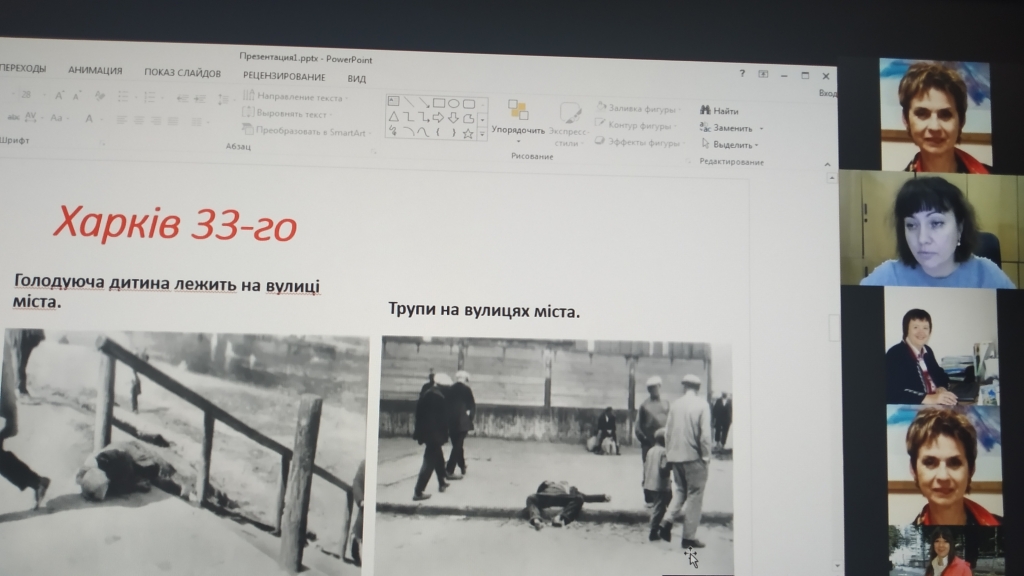Open the Выровнять текст dropdown
This screenshot has height=576, width=1024.
[287, 114]
